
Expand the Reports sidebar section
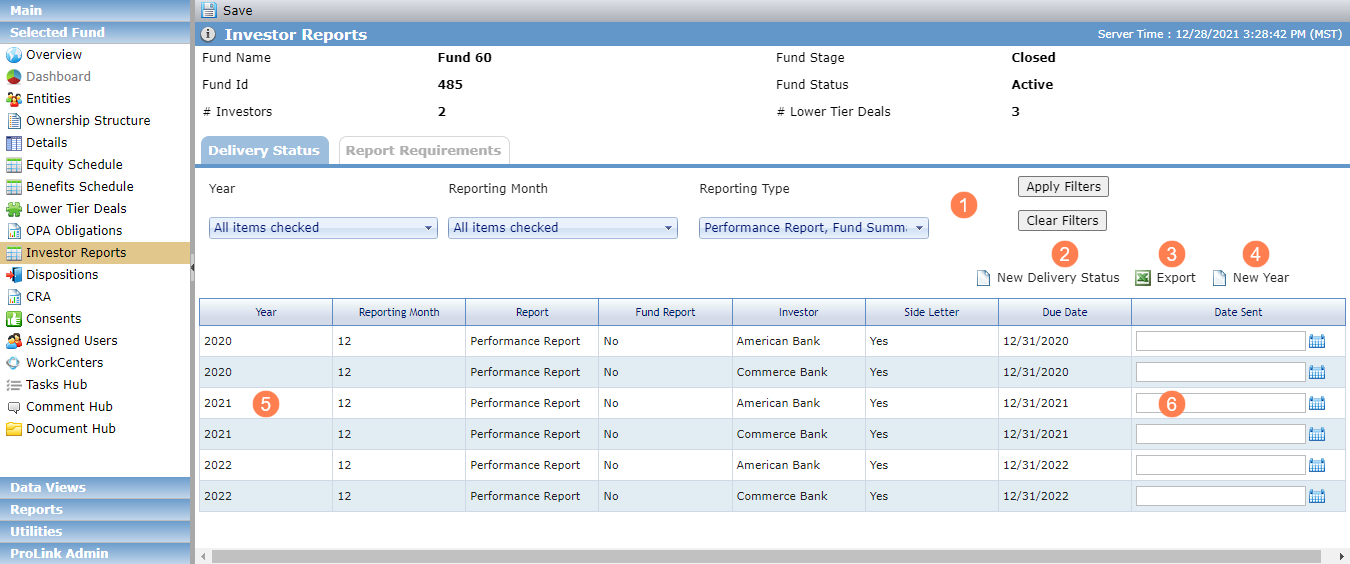[95, 510]
